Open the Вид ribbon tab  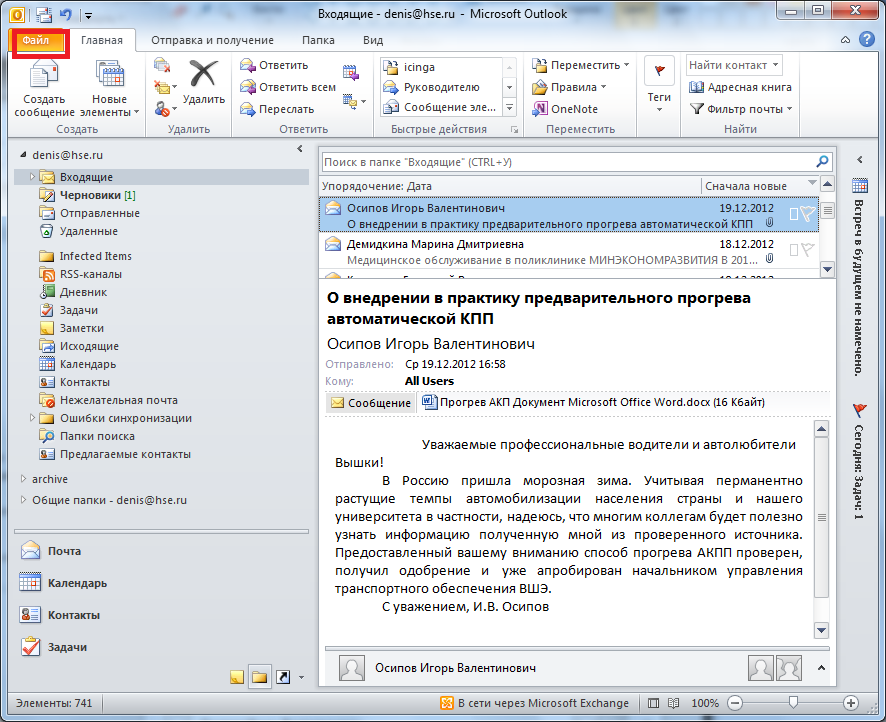pos(373,40)
